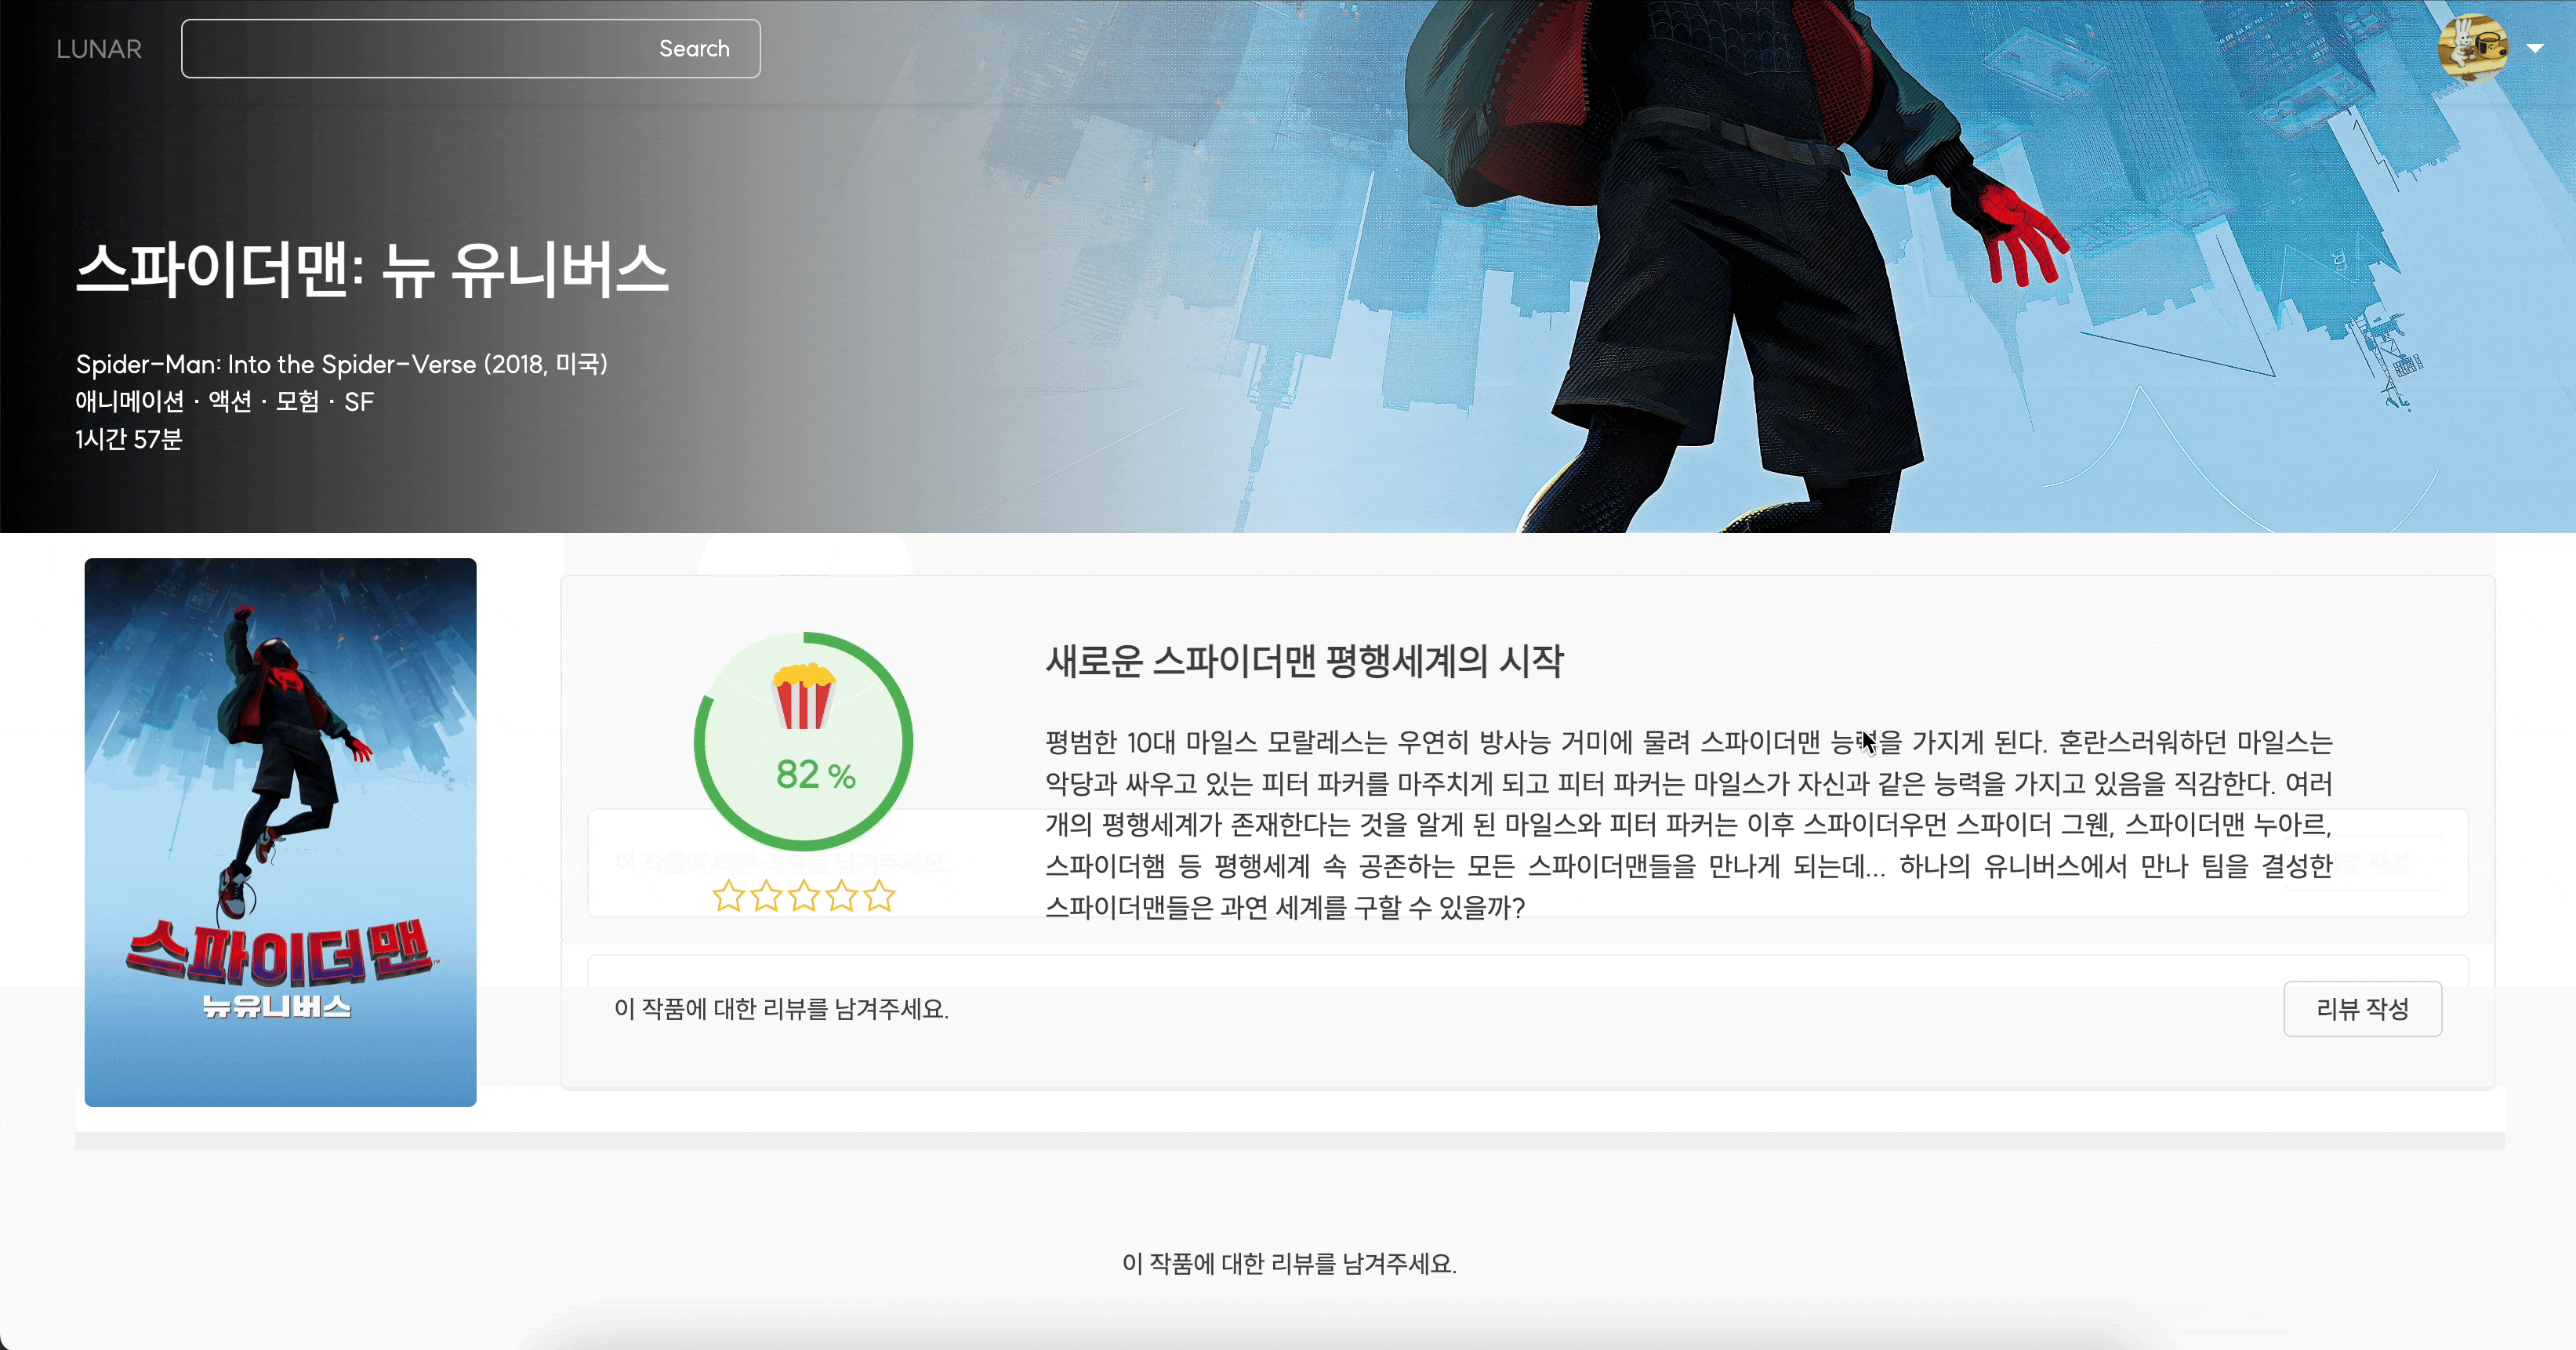Click the user profile avatar
The width and height of the screenshot is (2576, 1350).
pyautogui.click(x=2472, y=48)
